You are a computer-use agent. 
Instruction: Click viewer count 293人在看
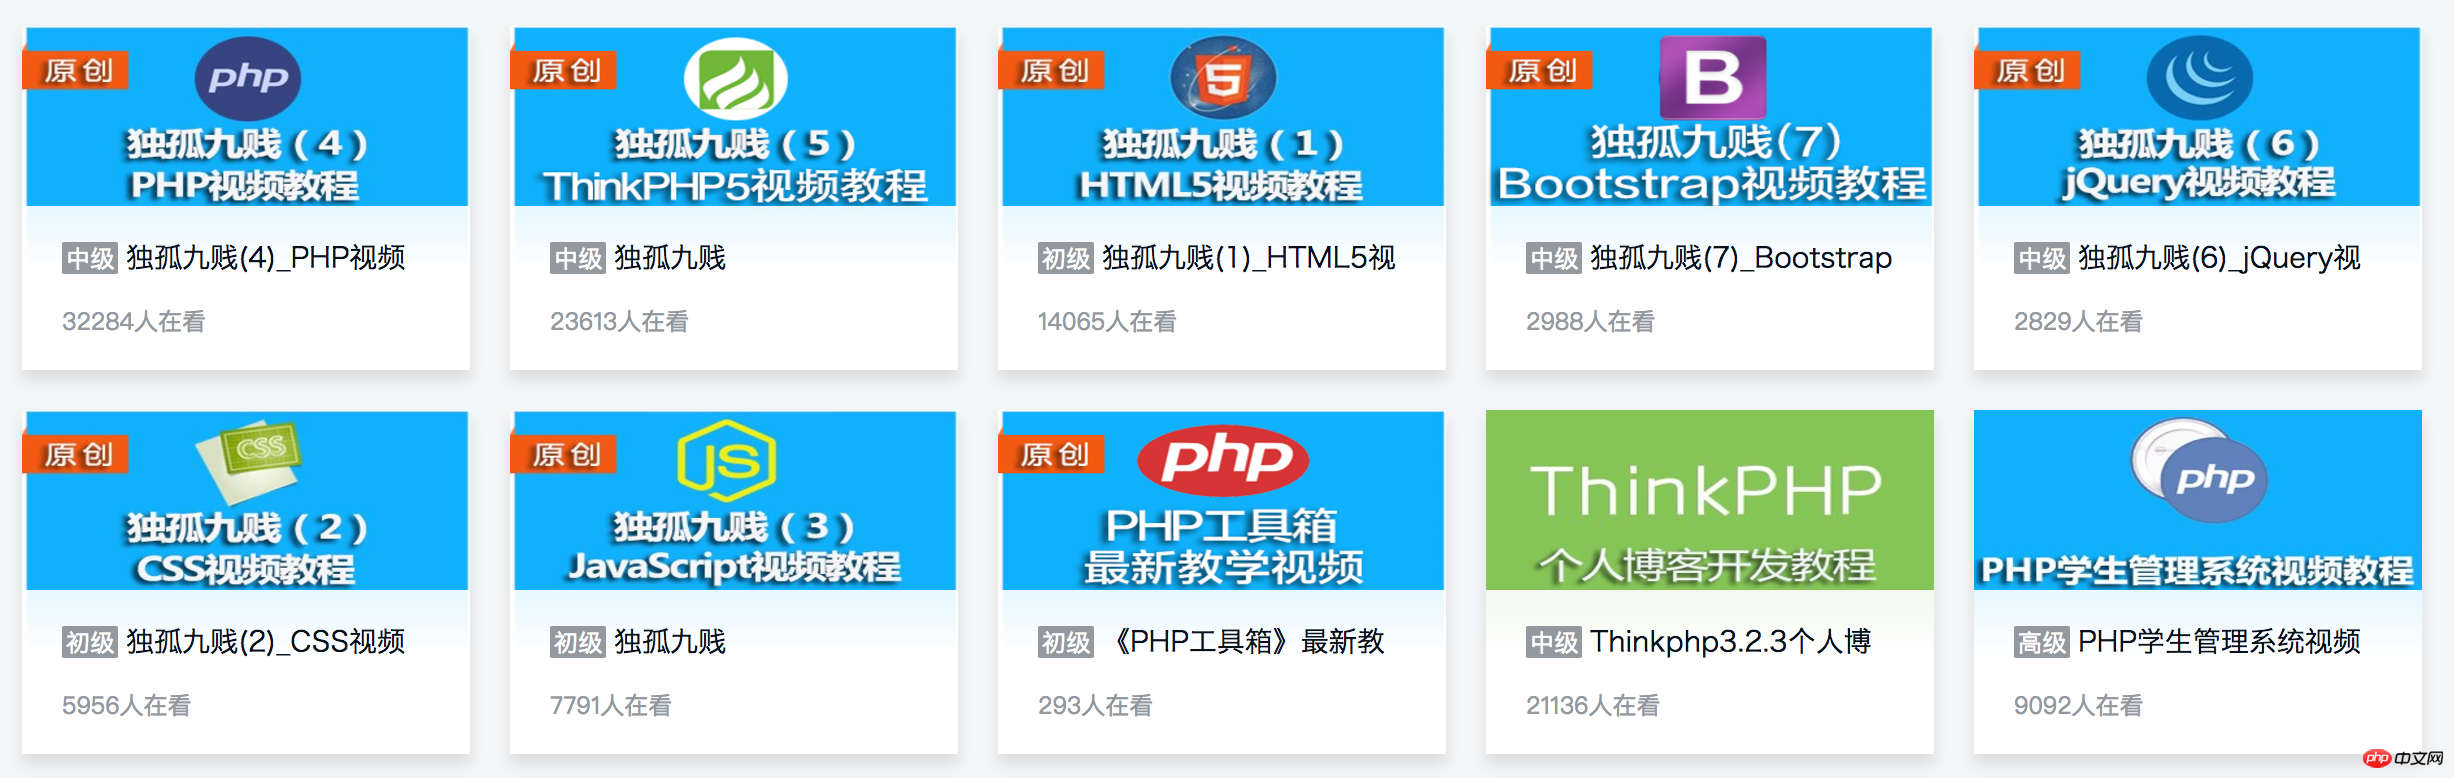coord(1095,706)
